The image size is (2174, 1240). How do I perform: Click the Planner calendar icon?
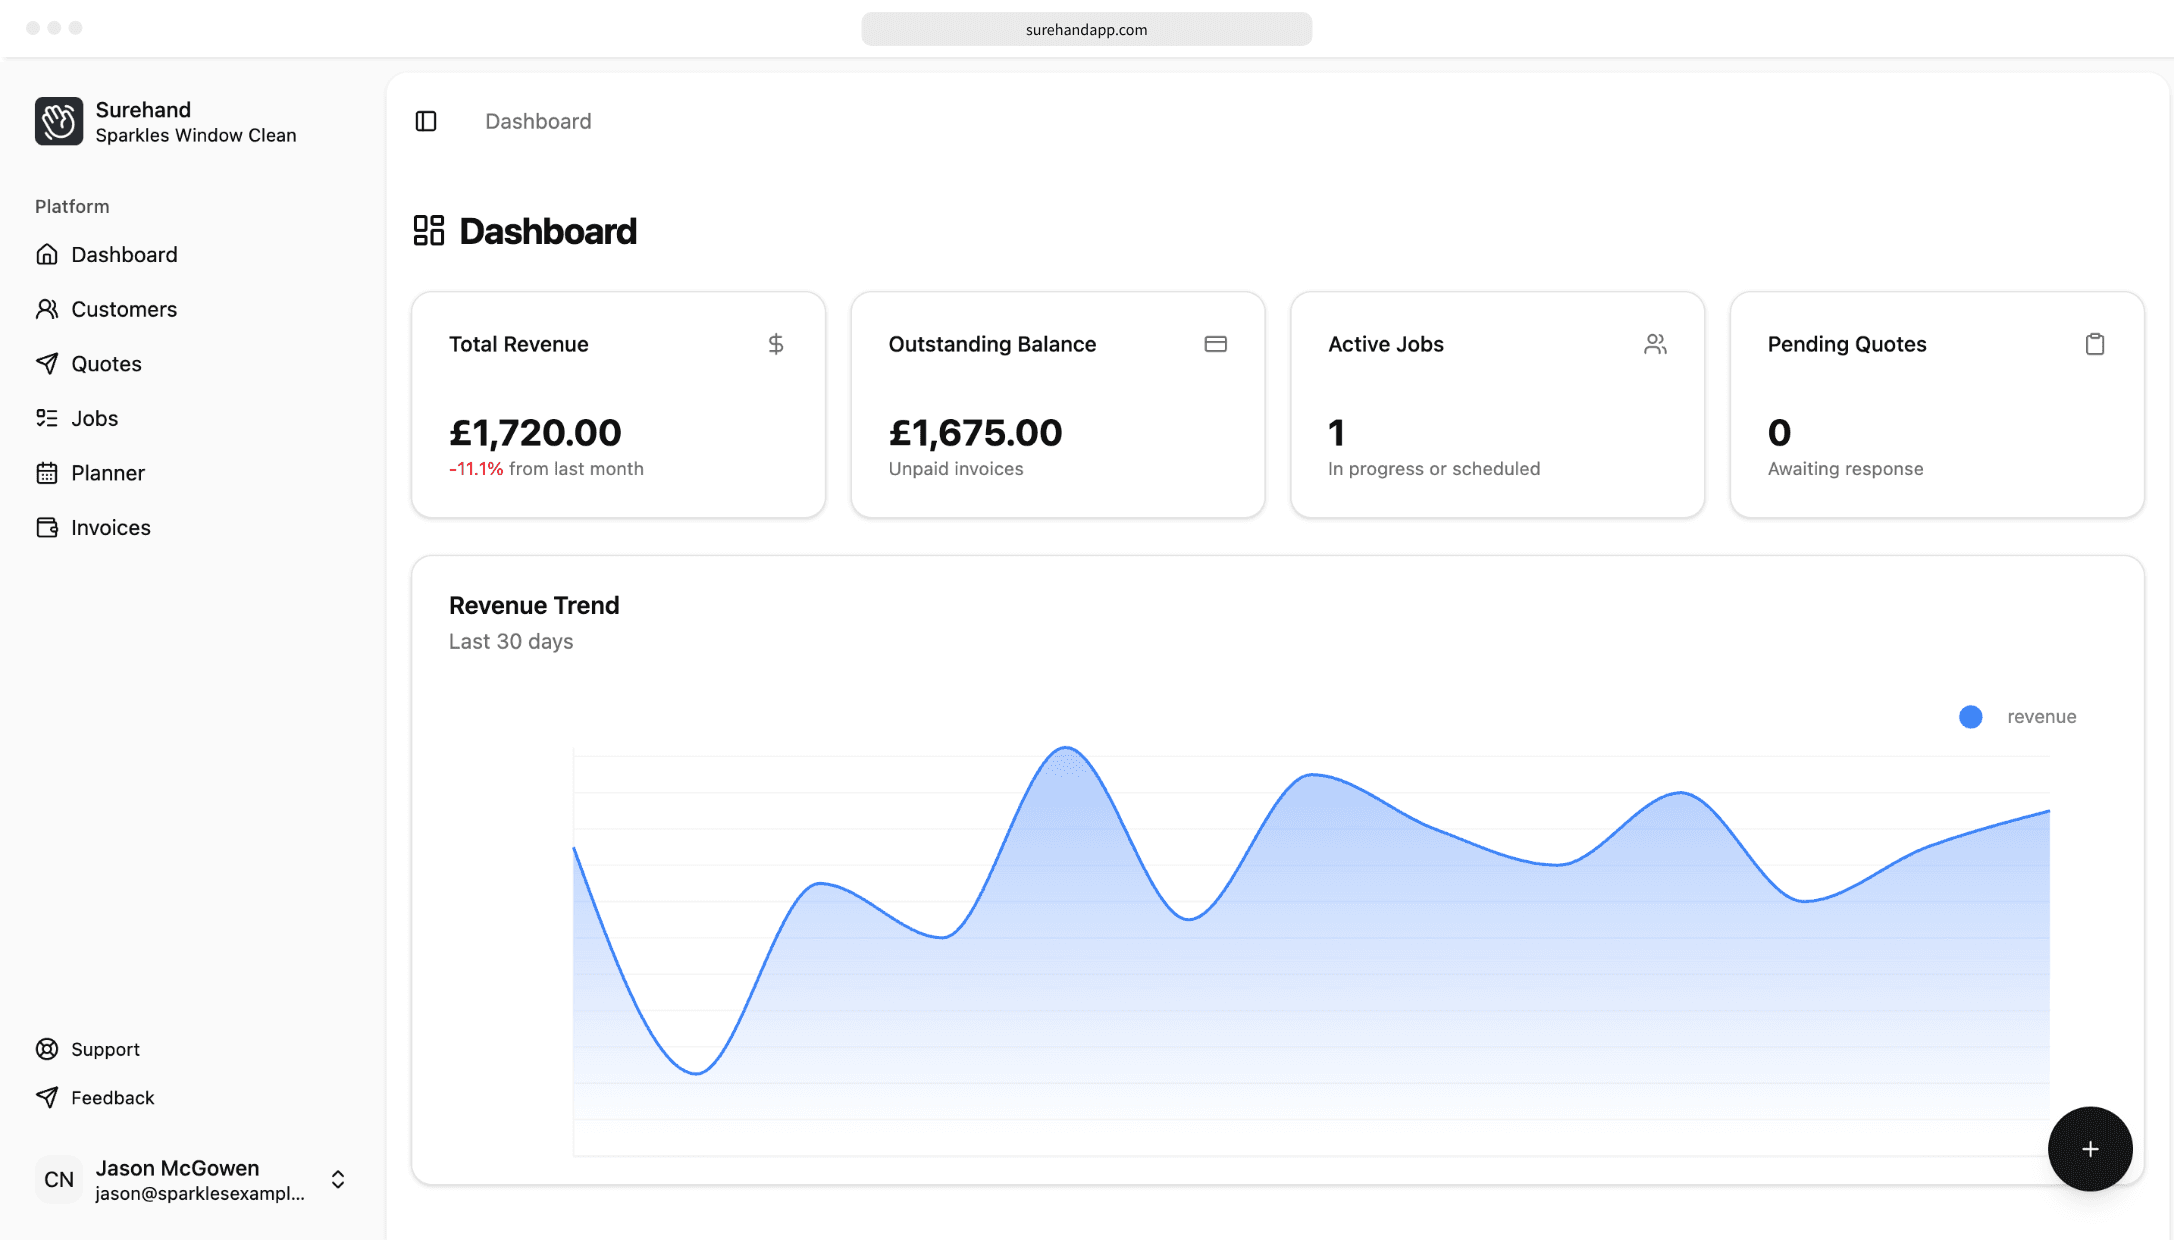click(x=47, y=473)
